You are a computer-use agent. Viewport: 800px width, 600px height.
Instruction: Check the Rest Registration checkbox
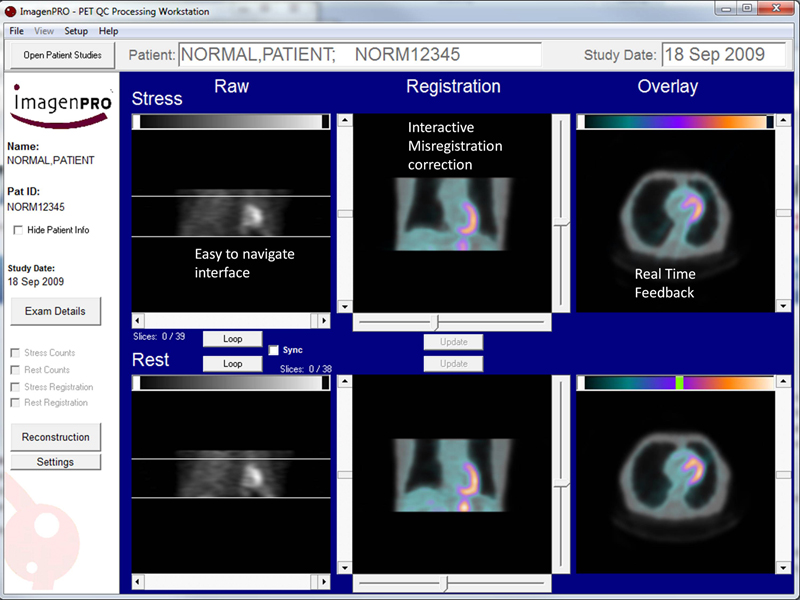click(15, 403)
